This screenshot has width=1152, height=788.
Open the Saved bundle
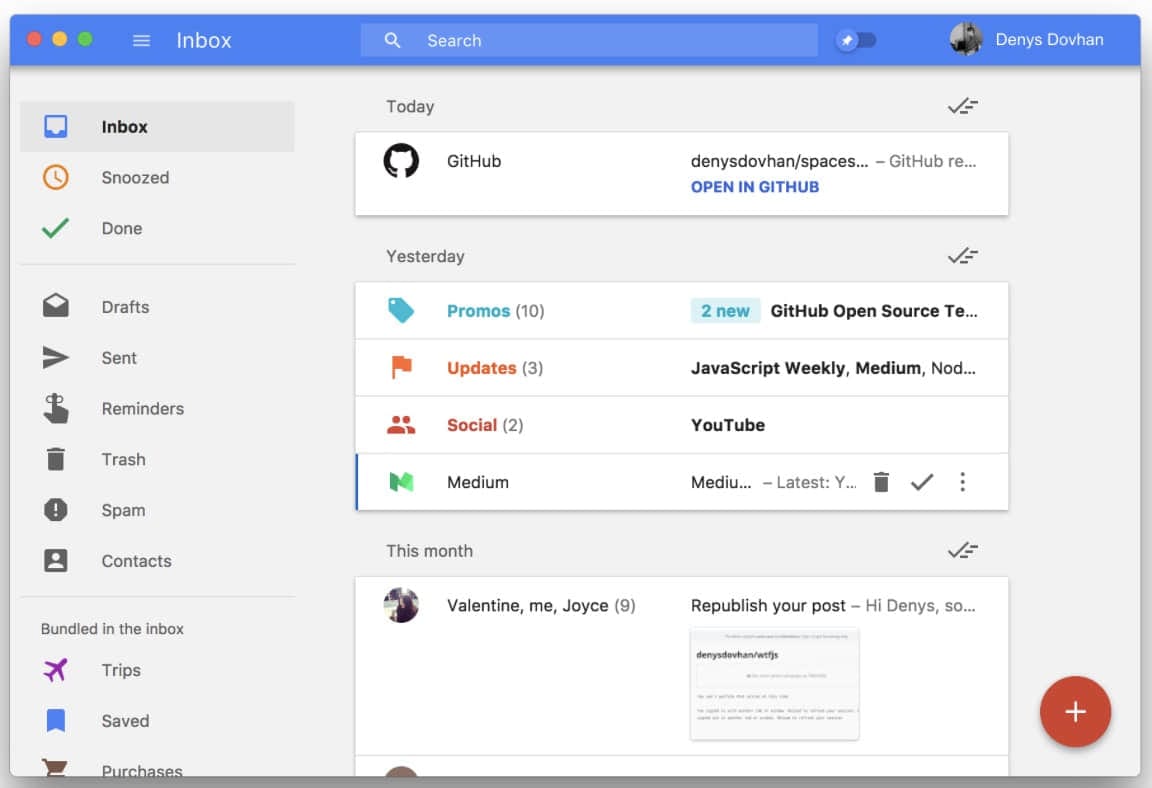pyautogui.click(x=157, y=720)
